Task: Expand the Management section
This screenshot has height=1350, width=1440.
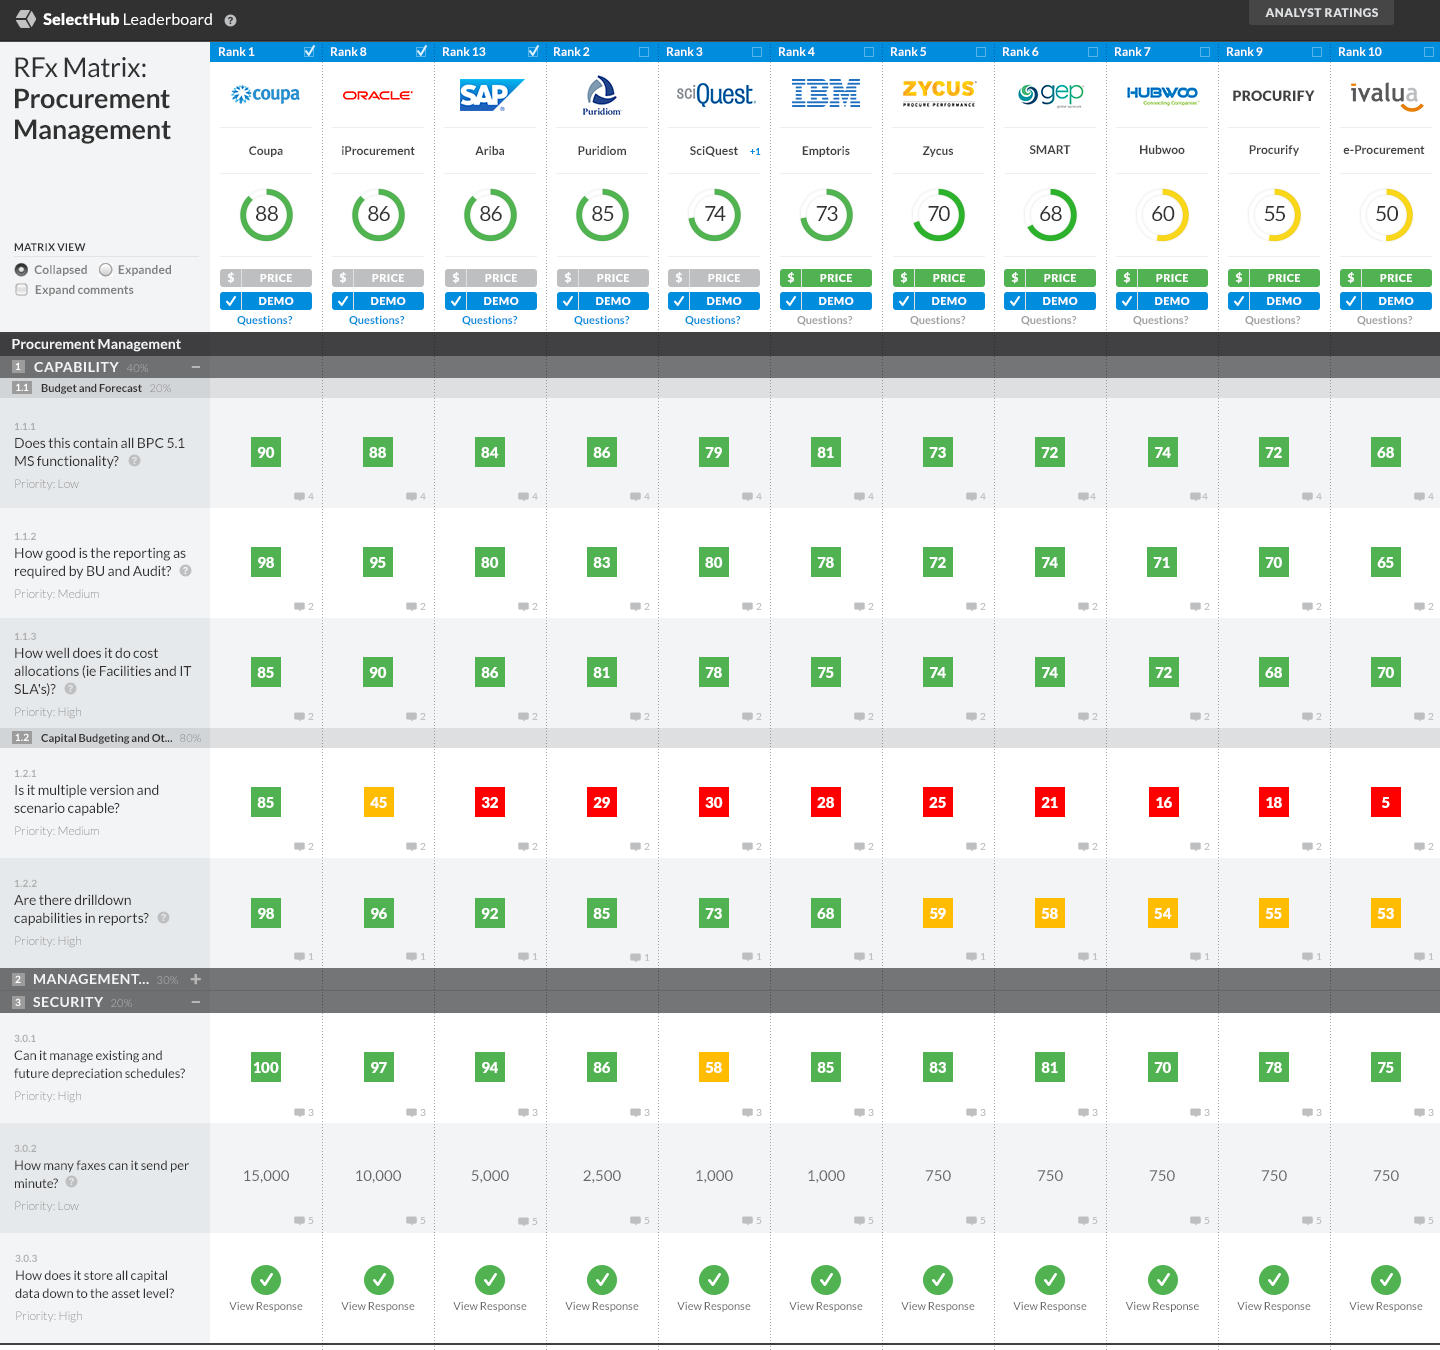Action: [x=196, y=979]
